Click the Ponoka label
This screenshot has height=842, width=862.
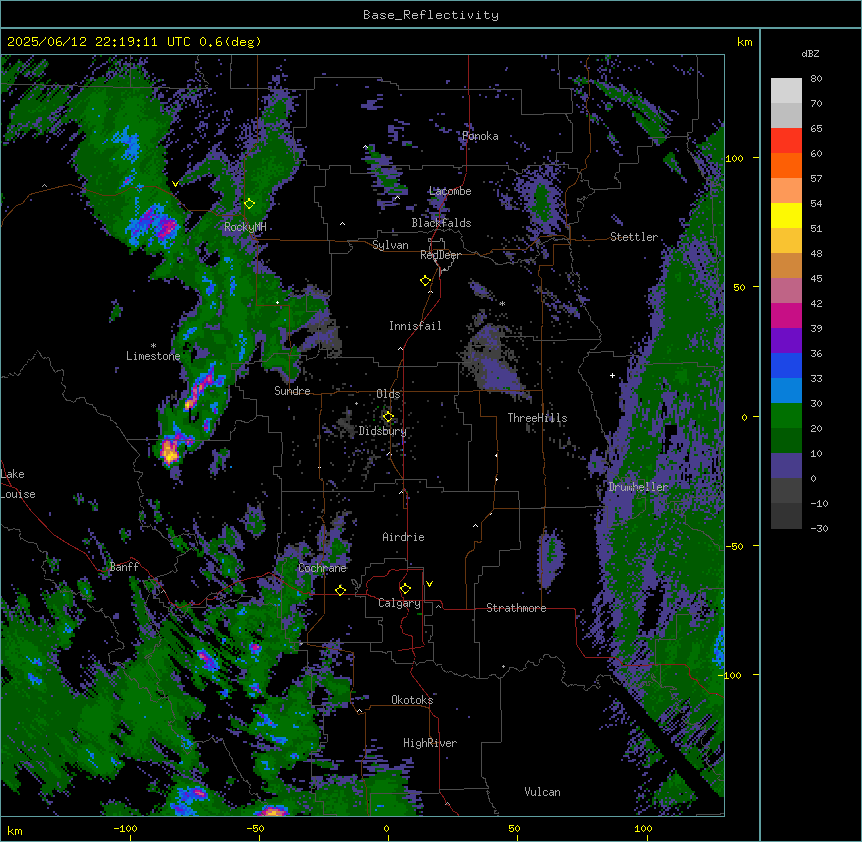point(480,136)
